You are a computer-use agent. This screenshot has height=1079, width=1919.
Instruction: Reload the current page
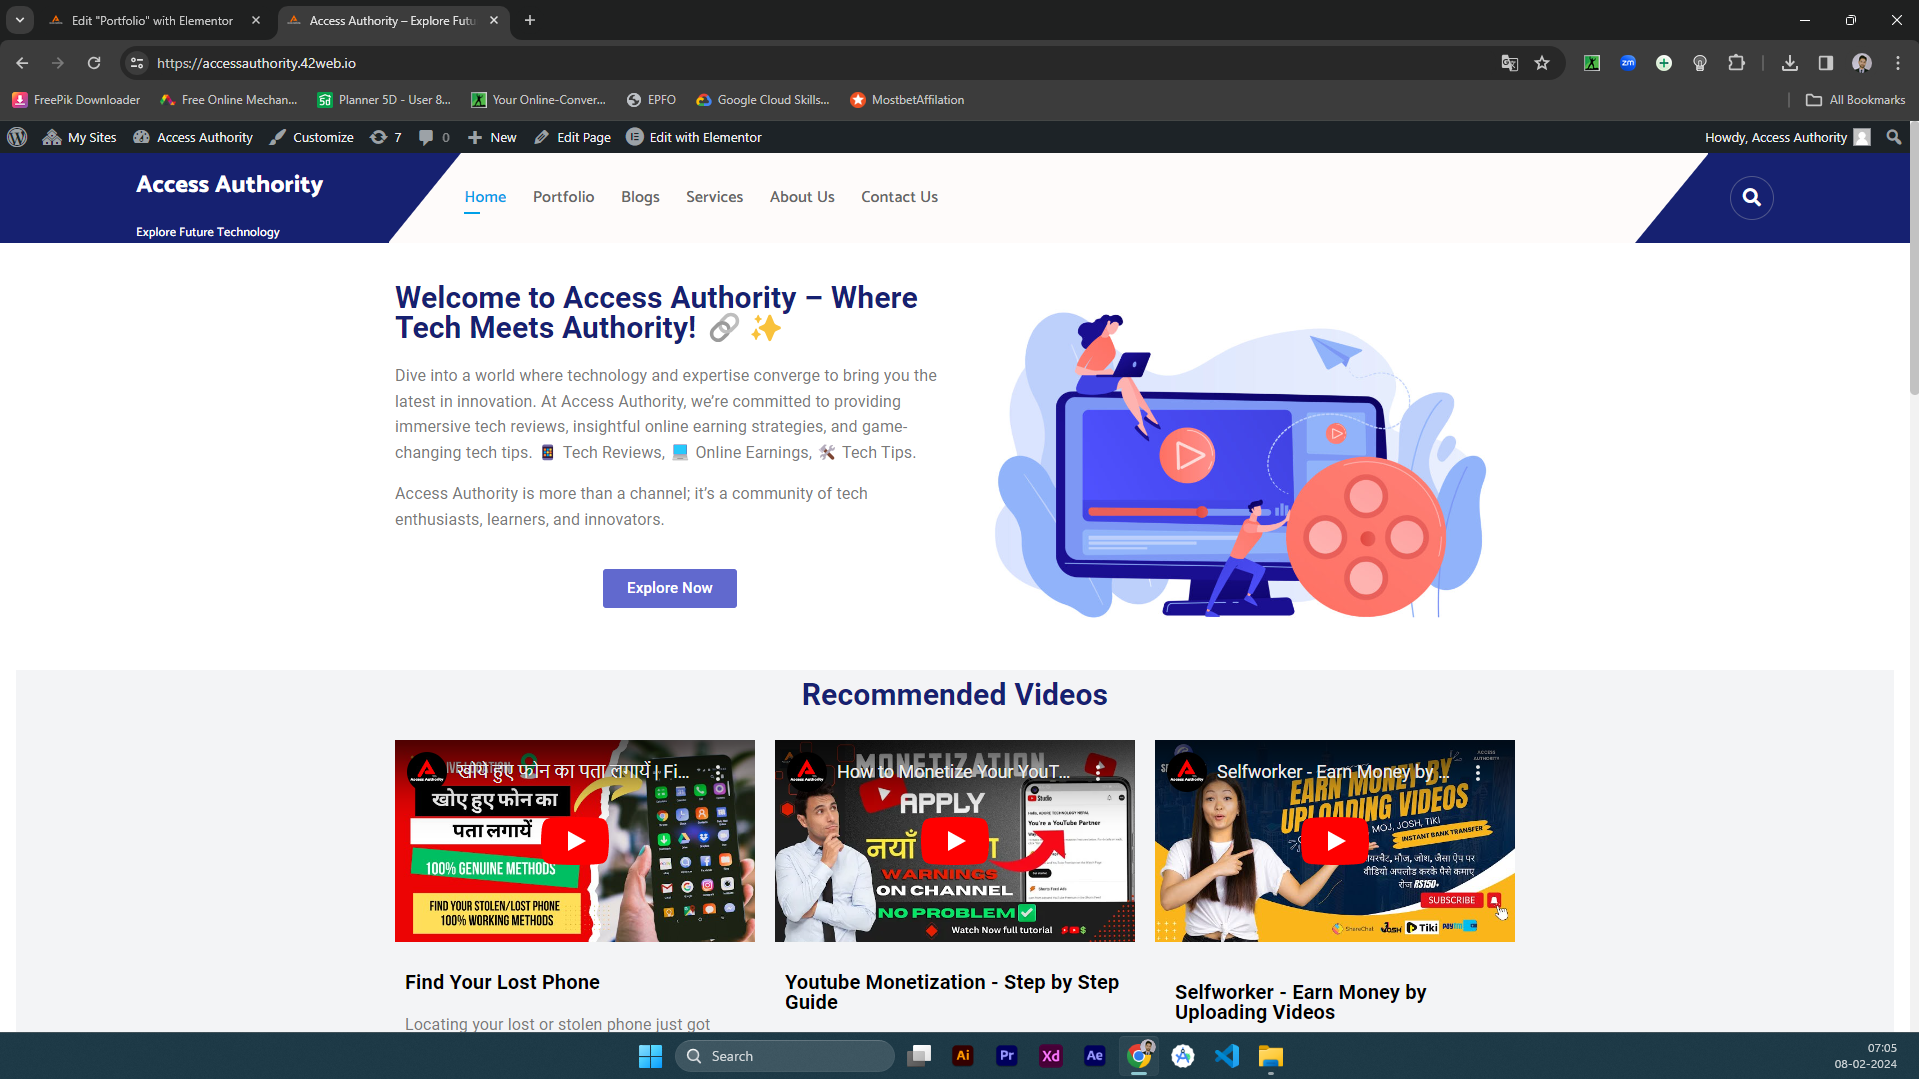point(94,63)
